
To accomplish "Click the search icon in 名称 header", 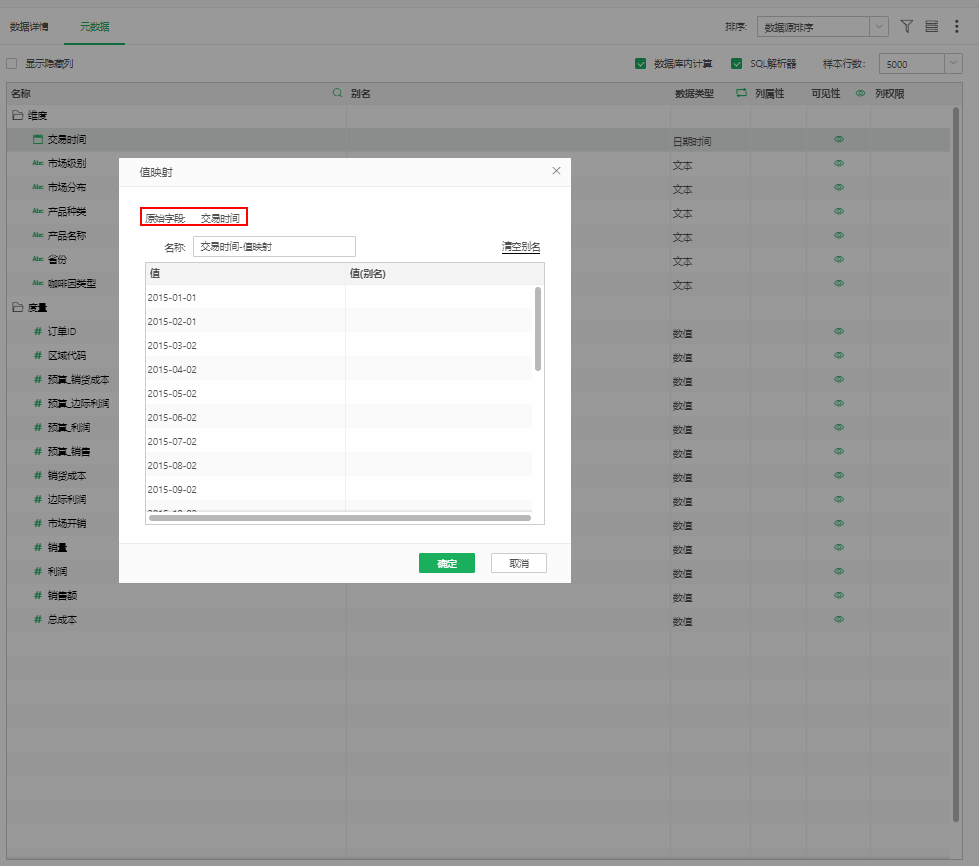I will click(337, 93).
